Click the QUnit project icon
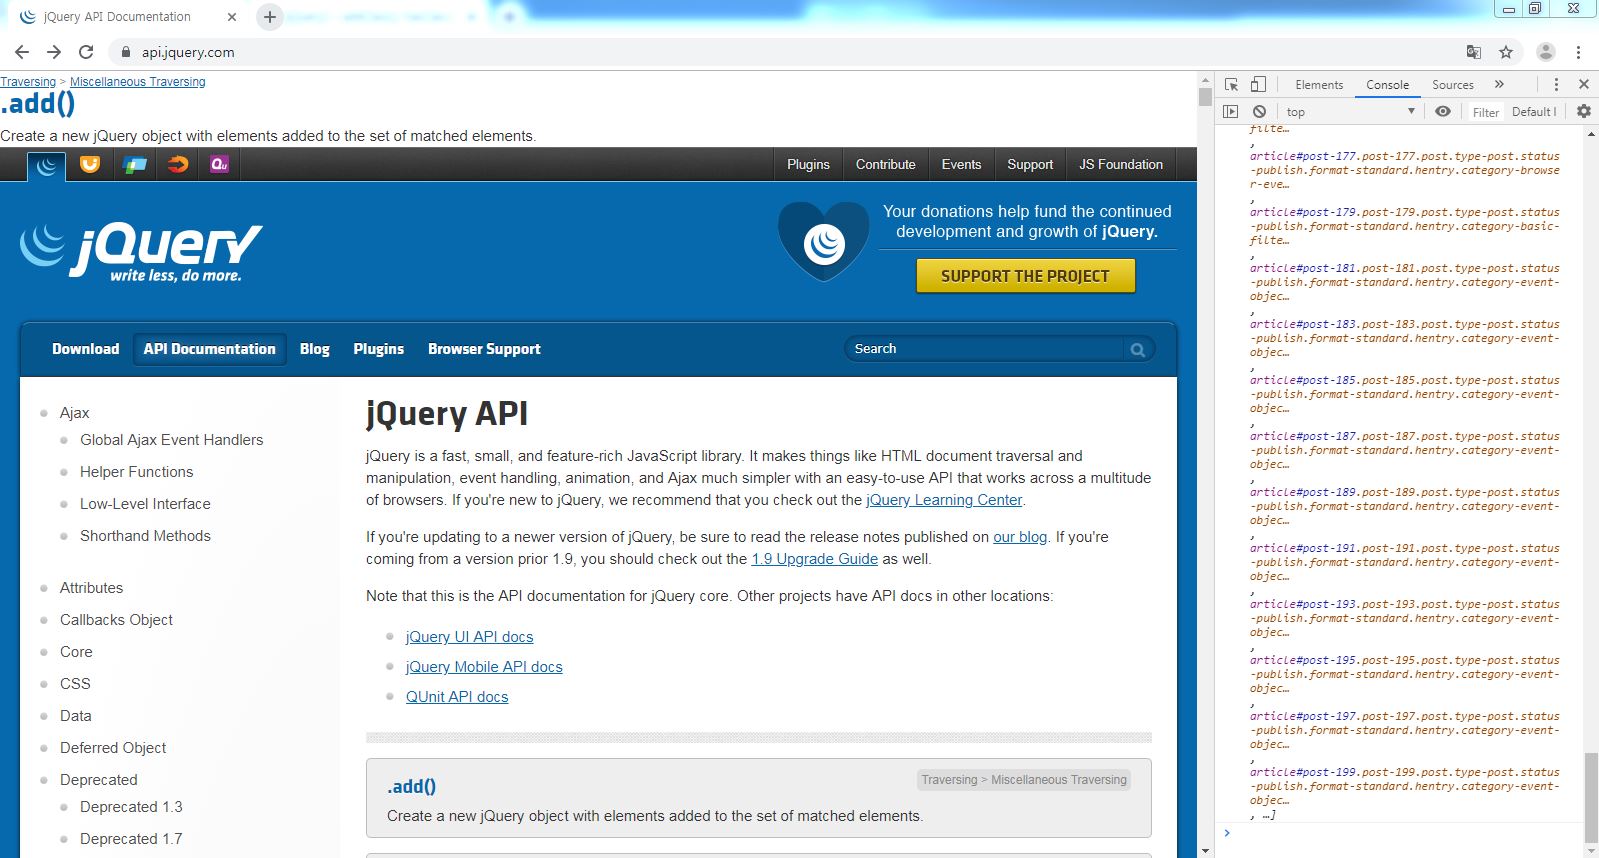This screenshot has height=858, width=1599. tap(220, 164)
